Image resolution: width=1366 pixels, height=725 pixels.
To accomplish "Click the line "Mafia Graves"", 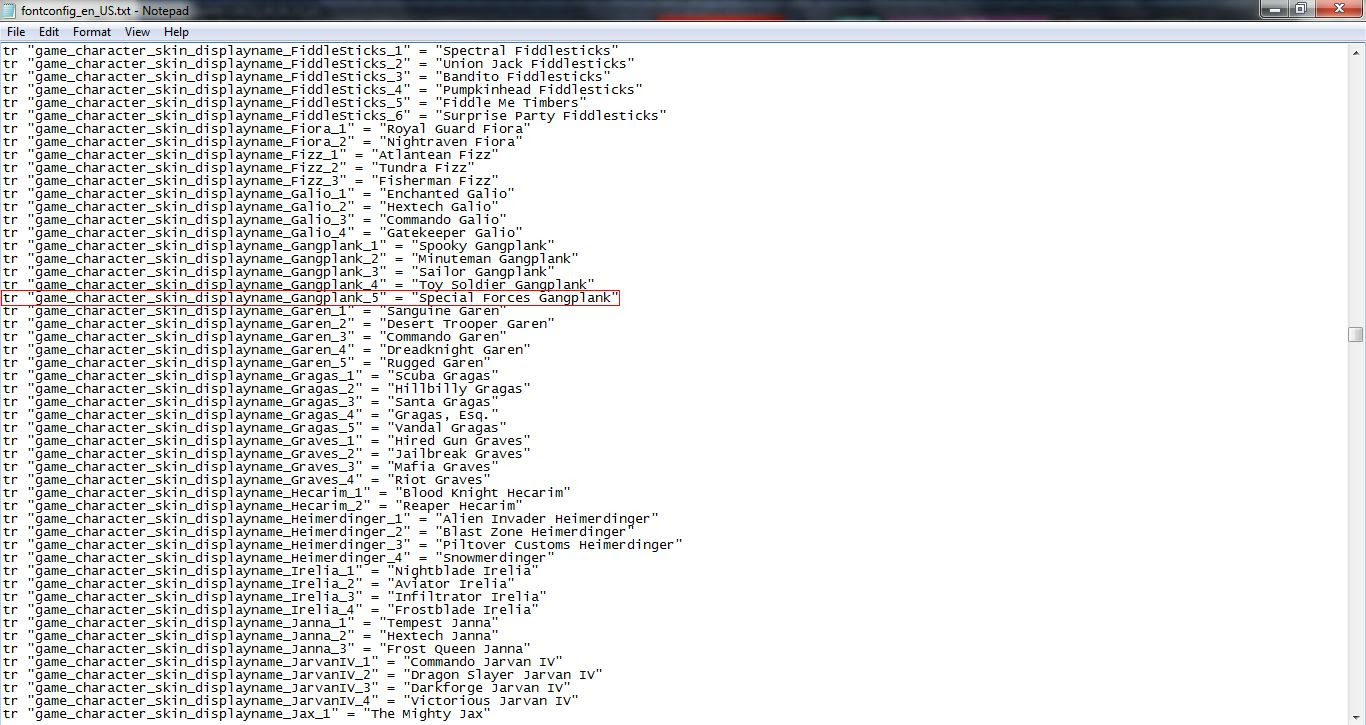I will point(251,466).
